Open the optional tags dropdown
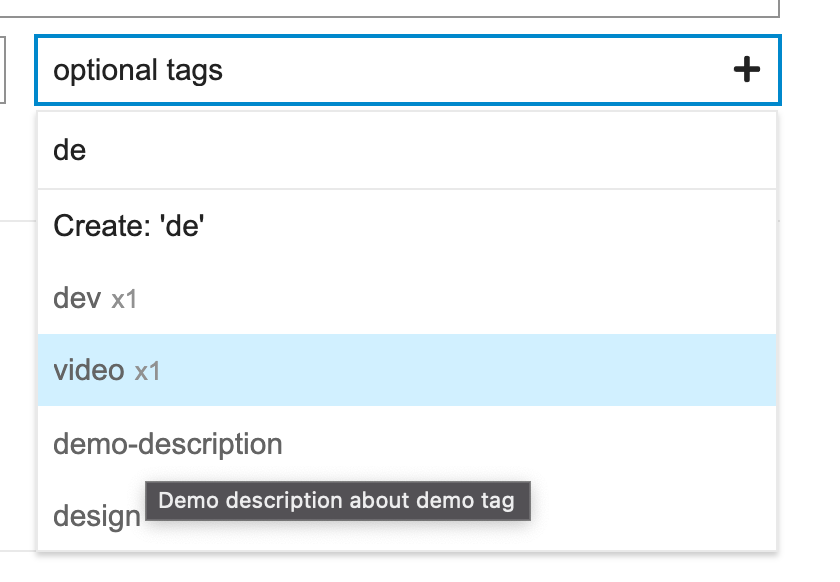840x582 pixels. (408, 70)
